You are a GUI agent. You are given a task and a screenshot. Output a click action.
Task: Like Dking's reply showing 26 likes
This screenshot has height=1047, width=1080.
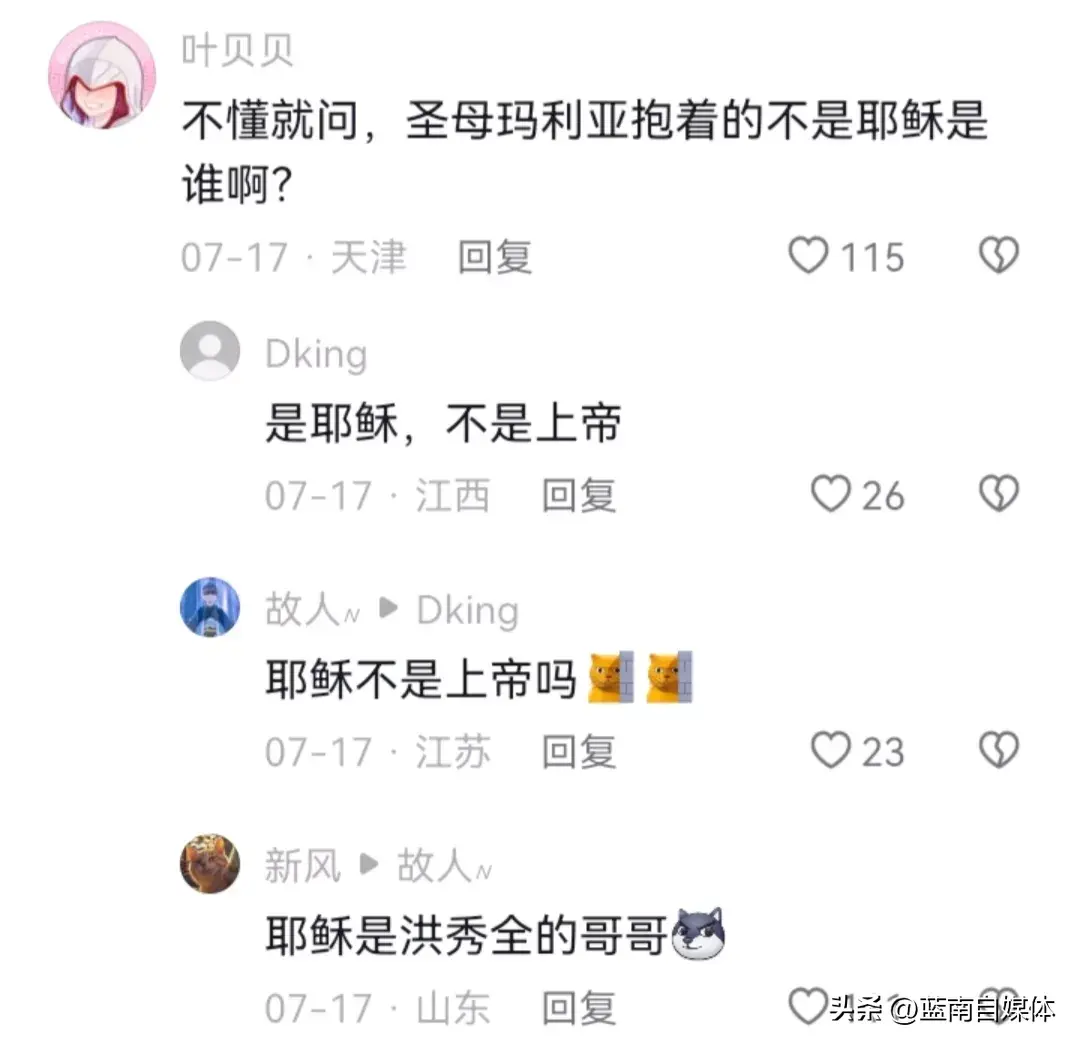831,494
